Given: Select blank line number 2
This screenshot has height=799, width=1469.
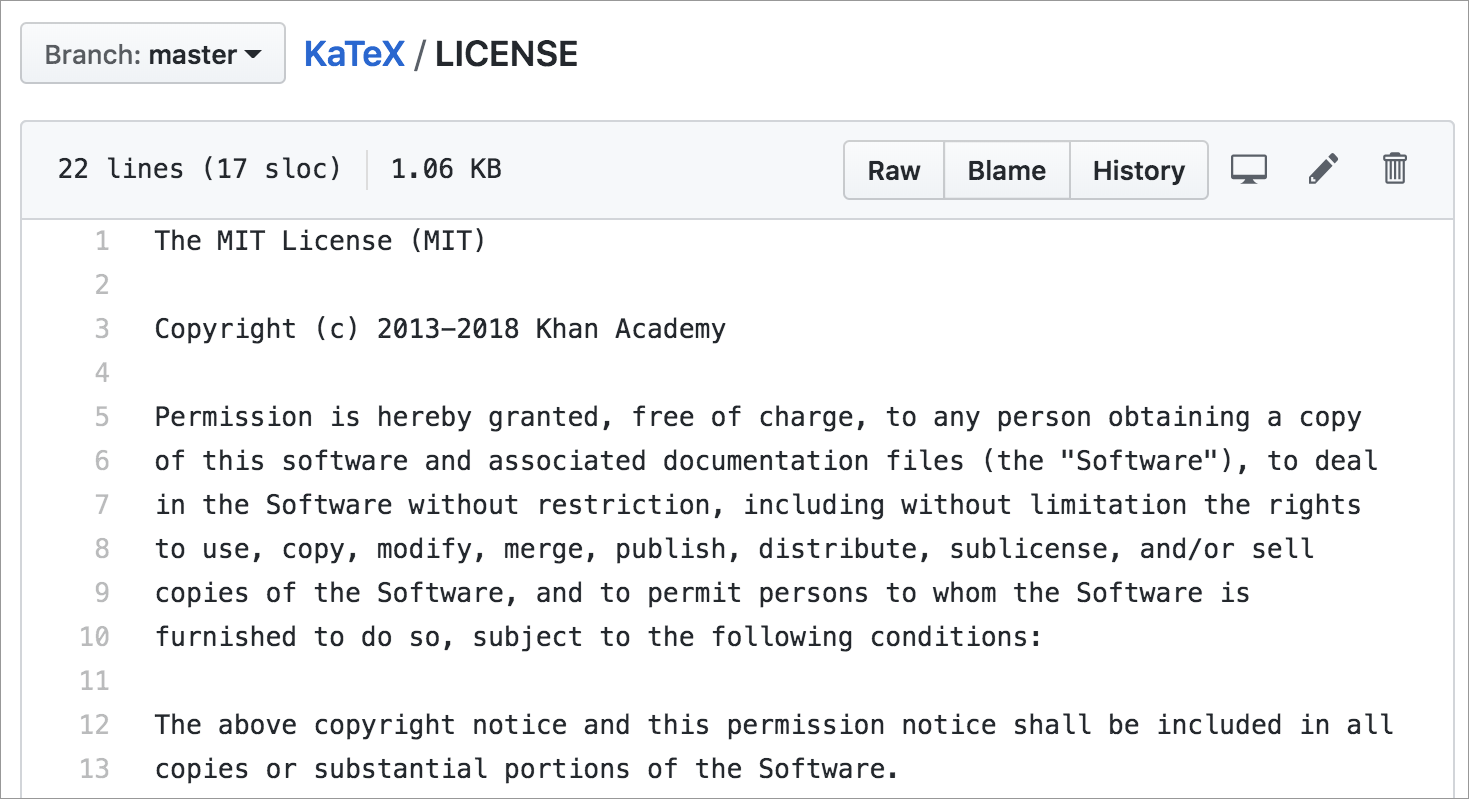Looking at the screenshot, I should (101, 285).
